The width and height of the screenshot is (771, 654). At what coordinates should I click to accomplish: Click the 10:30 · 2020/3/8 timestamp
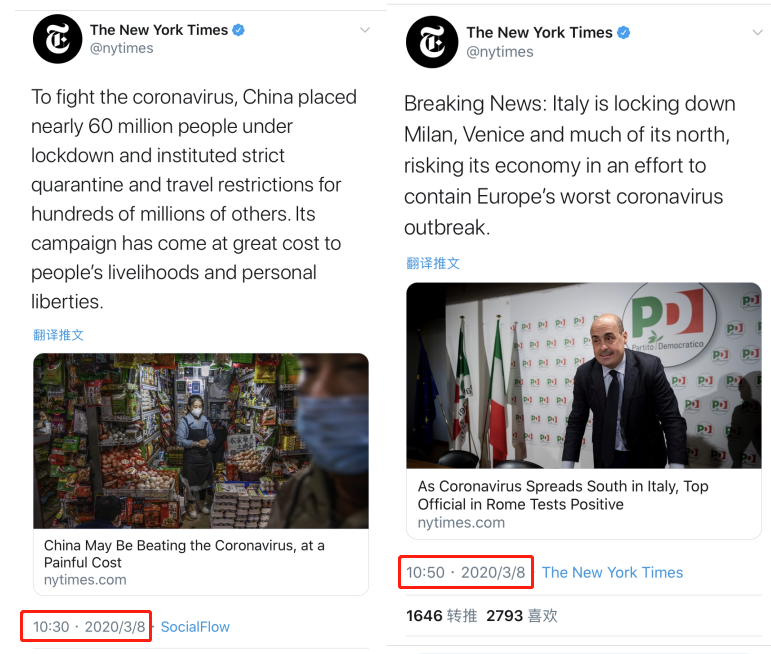pyautogui.click(x=89, y=627)
